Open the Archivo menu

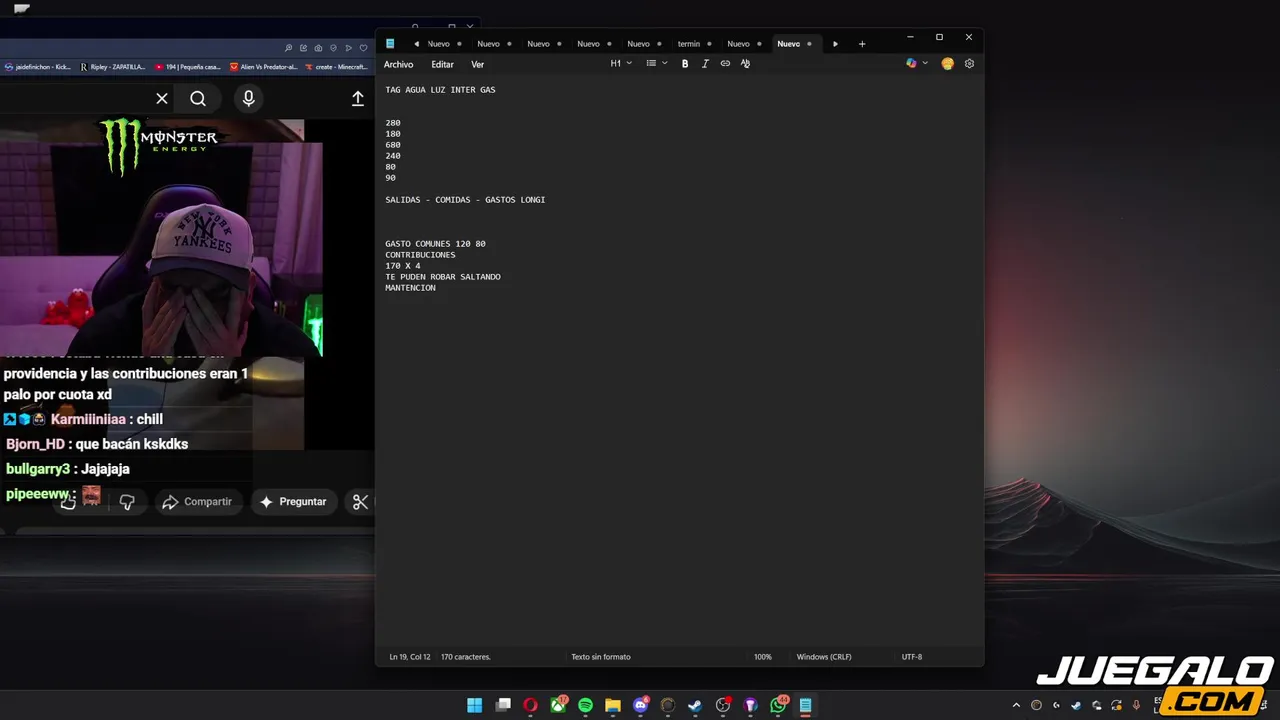coord(398,64)
